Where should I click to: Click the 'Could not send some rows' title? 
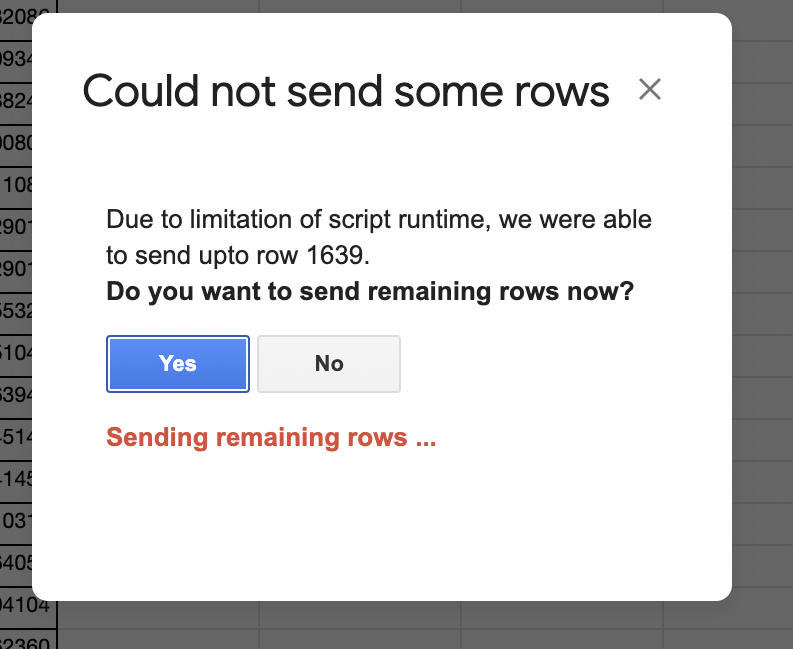pyautogui.click(x=346, y=92)
